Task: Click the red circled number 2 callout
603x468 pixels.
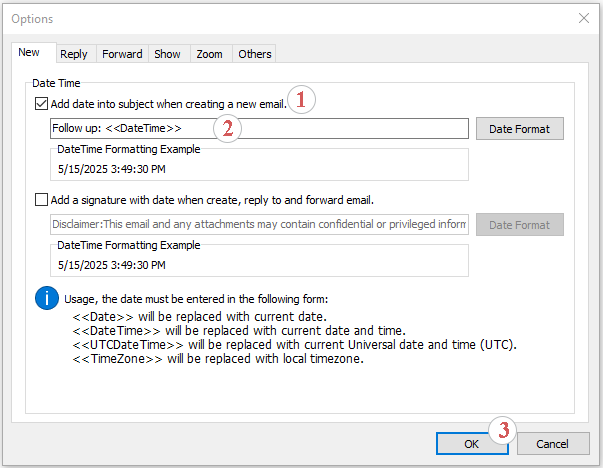Action: point(229,128)
